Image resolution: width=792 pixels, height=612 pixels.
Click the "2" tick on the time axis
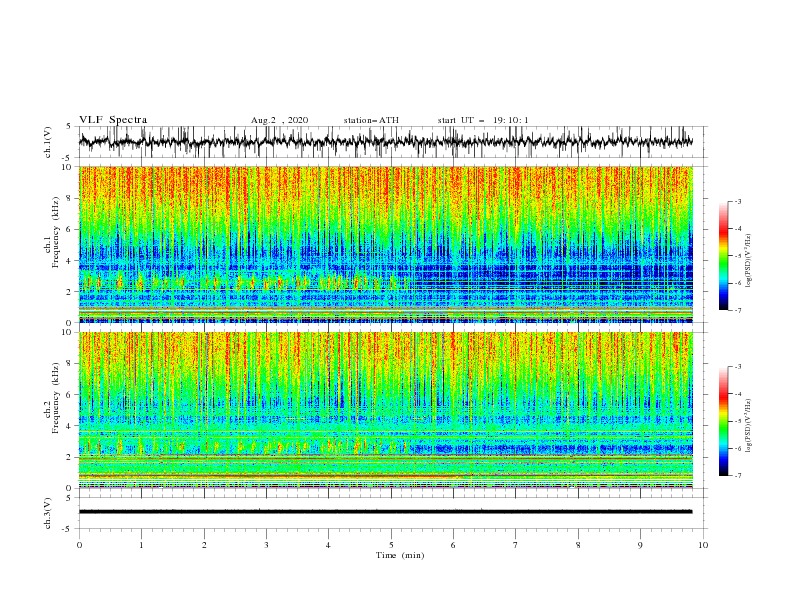(x=204, y=545)
